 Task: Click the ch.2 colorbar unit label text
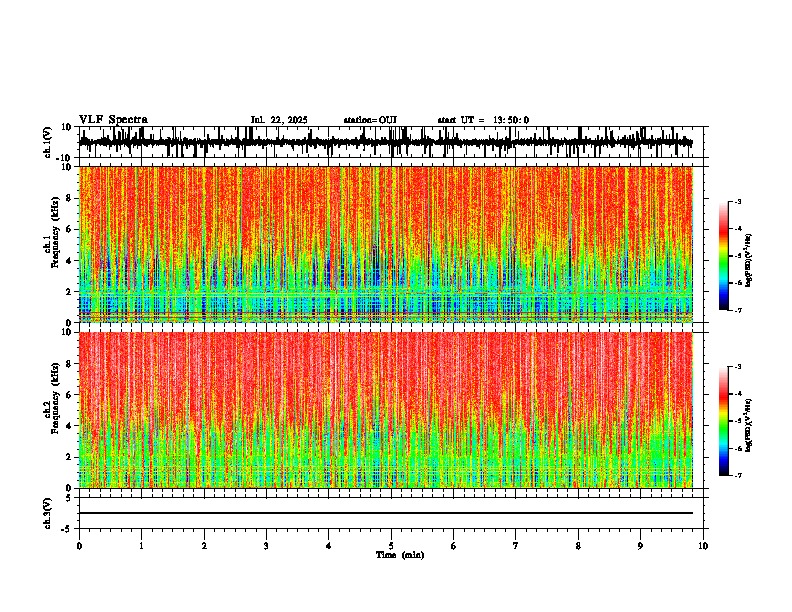pyautogui.click(x=749, y=425)
